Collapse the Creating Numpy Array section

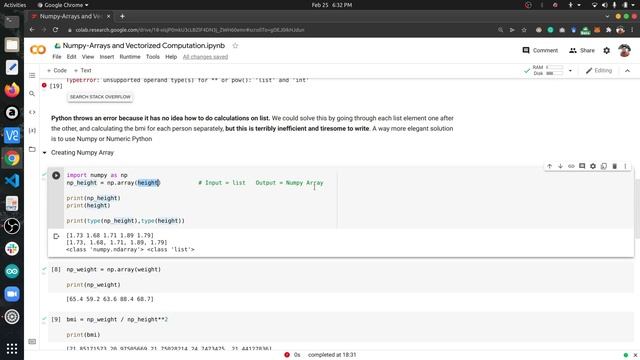point(44,153)
